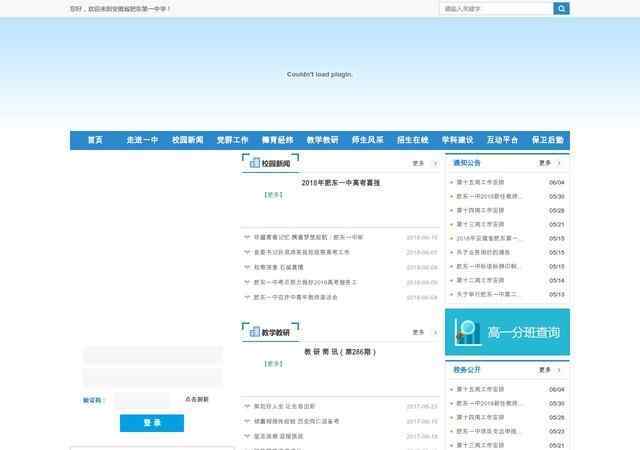
Task: Click the 点击刷新 captcha refresh link
Action: [197, 400]
